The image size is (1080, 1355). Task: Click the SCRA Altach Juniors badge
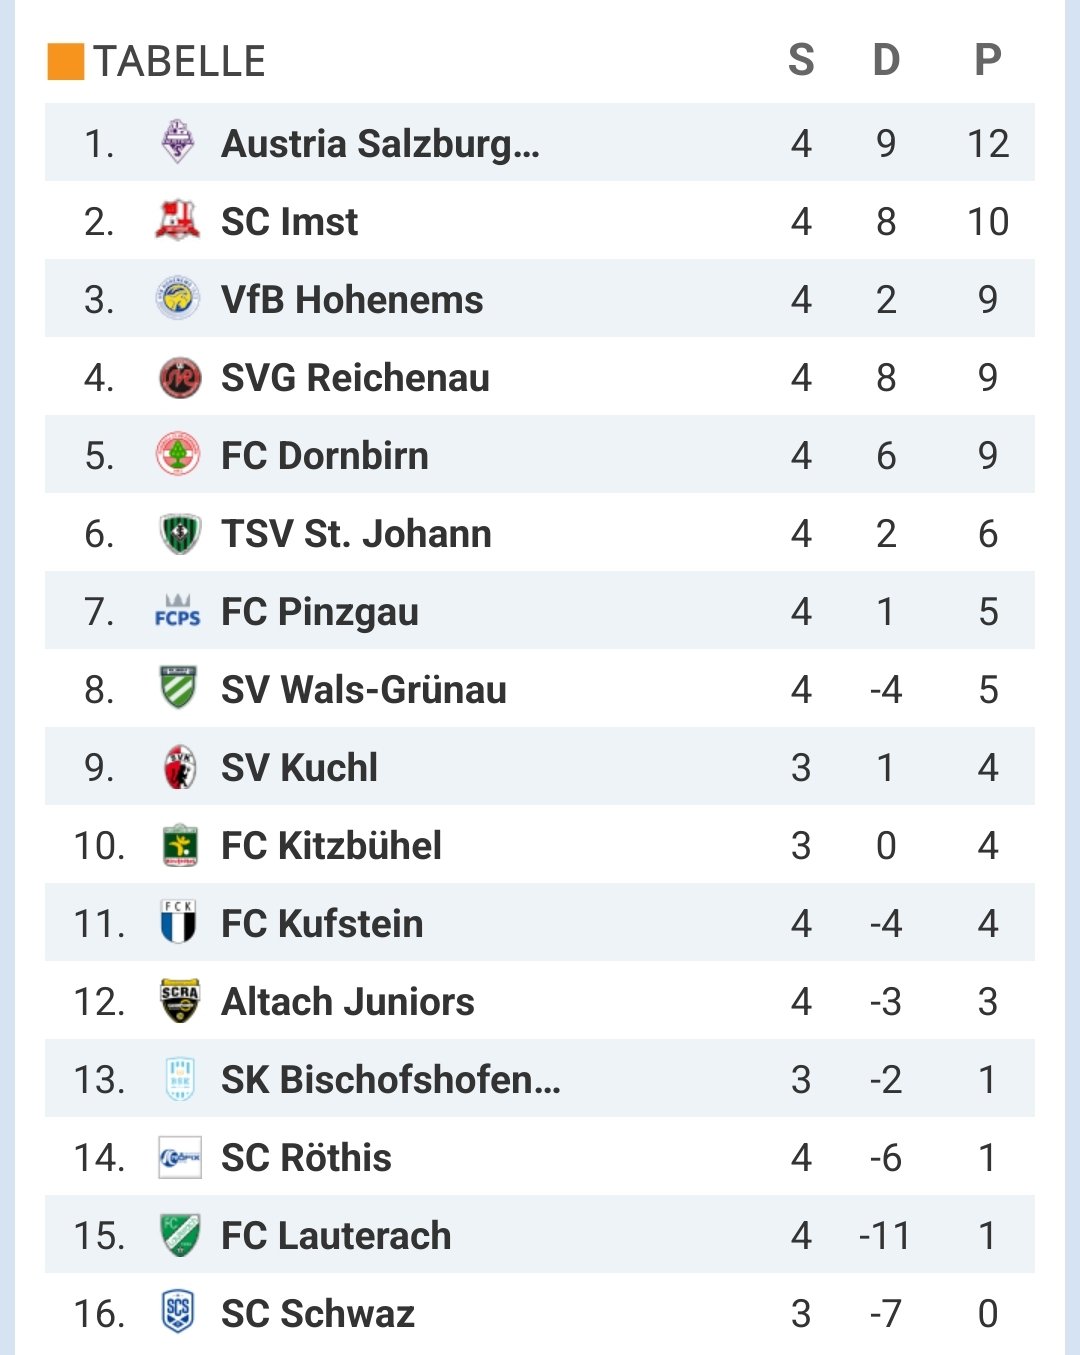180,1001
